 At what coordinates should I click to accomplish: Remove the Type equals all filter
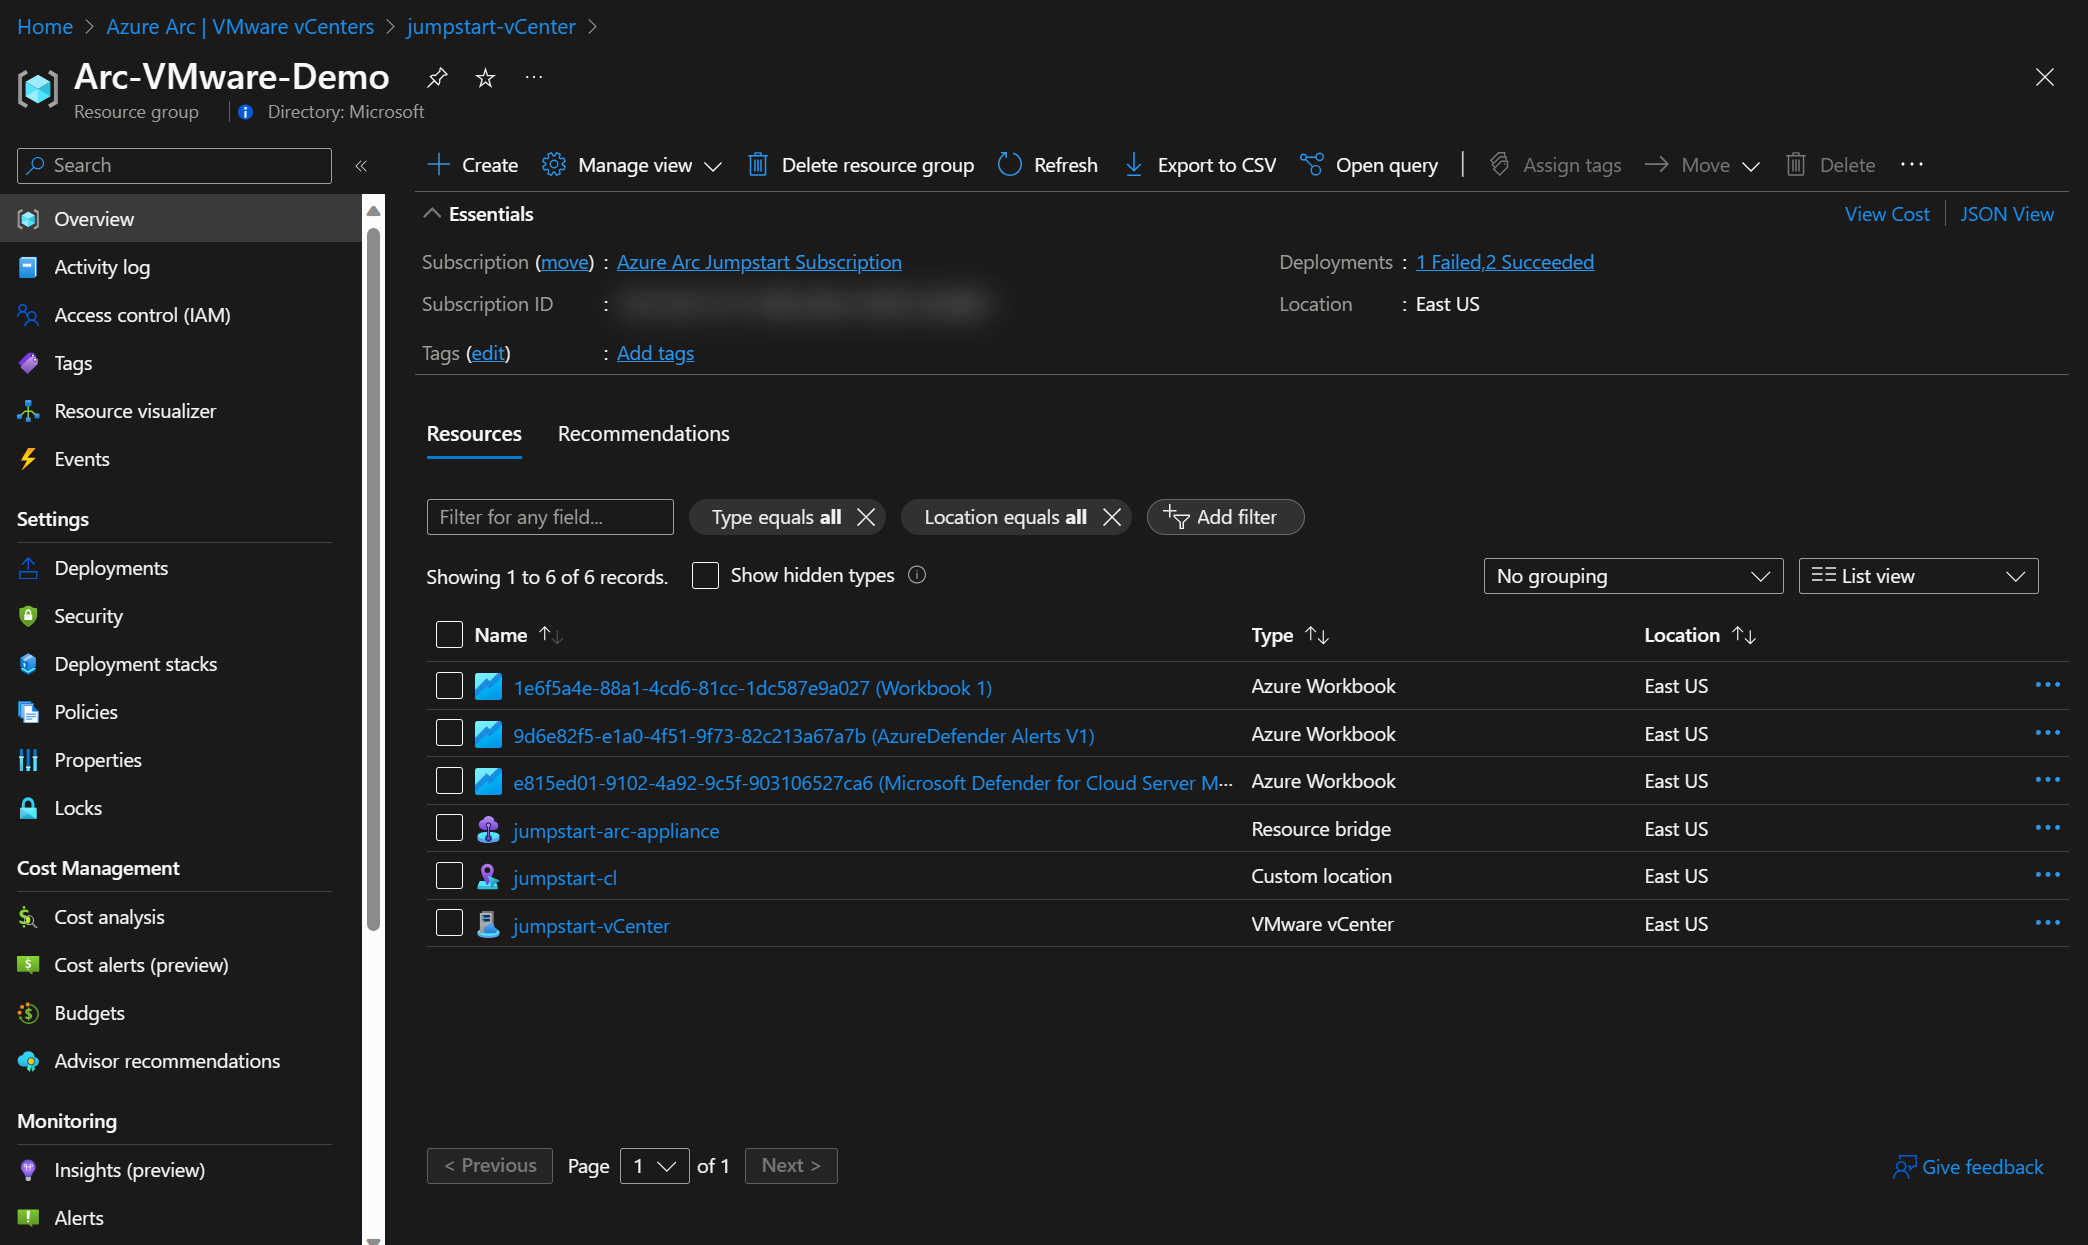[x=866, y=517]
